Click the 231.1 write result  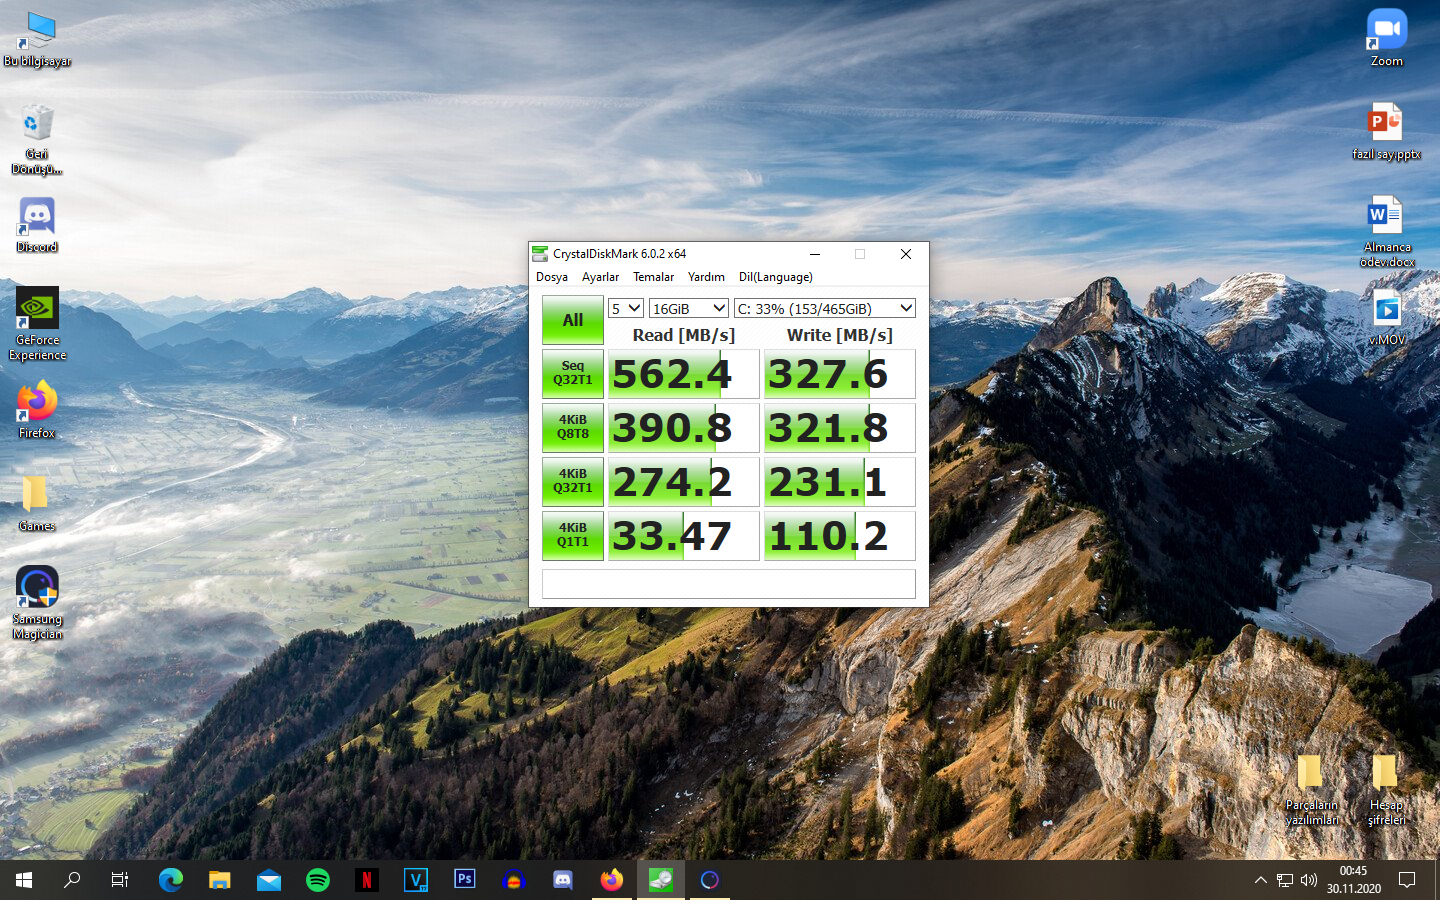click(840, 482)
